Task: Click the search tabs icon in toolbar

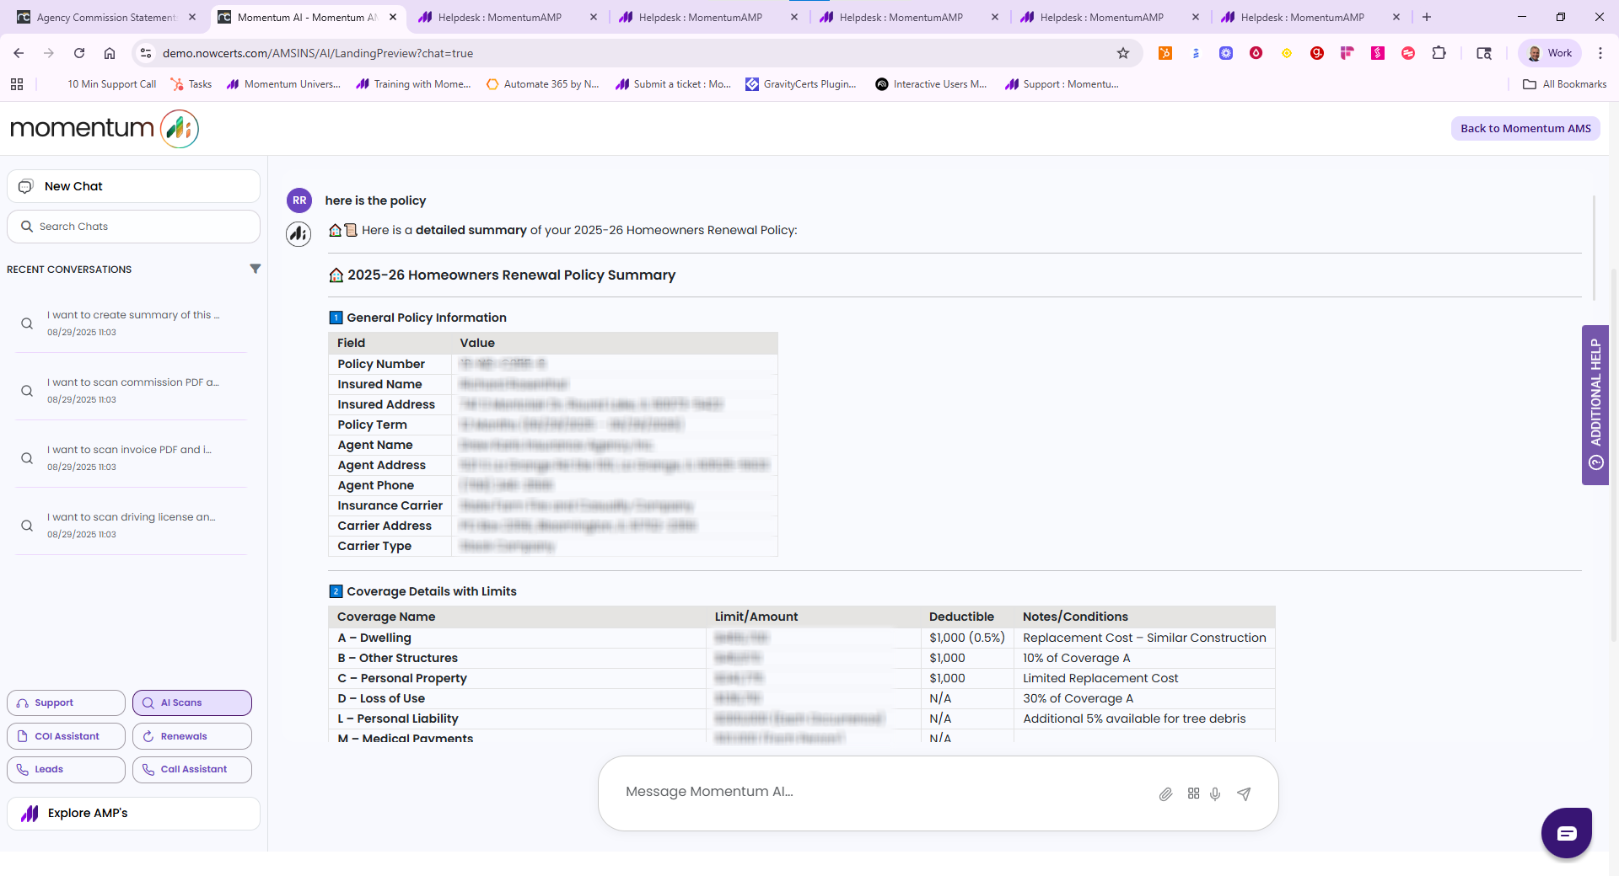Action: (x=1484, y=53)
